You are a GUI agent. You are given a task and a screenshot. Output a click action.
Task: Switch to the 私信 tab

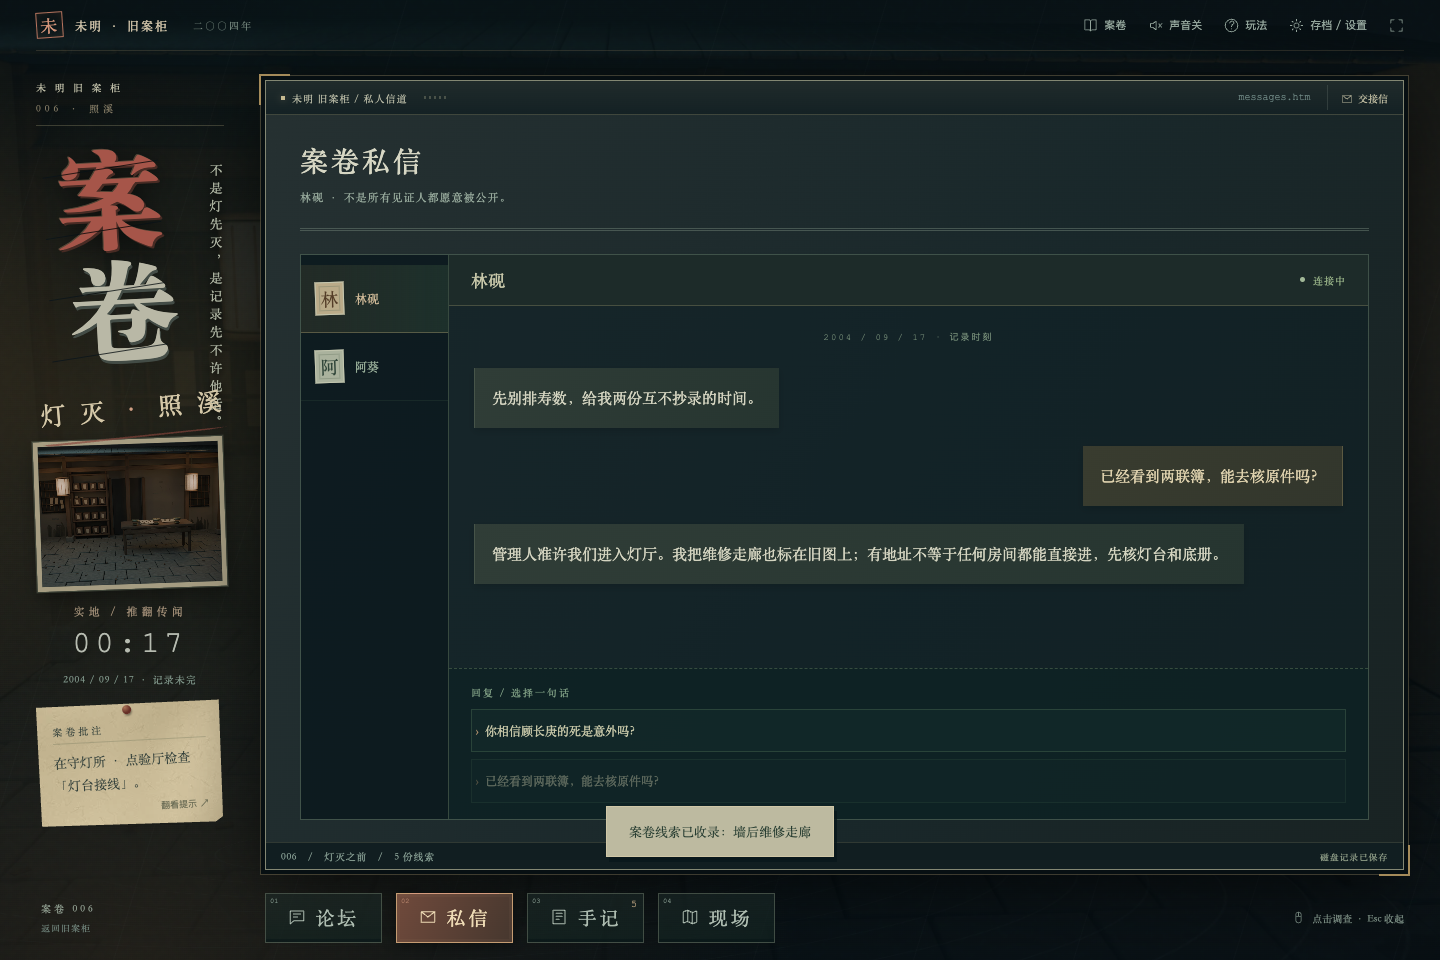pos(454,918)
